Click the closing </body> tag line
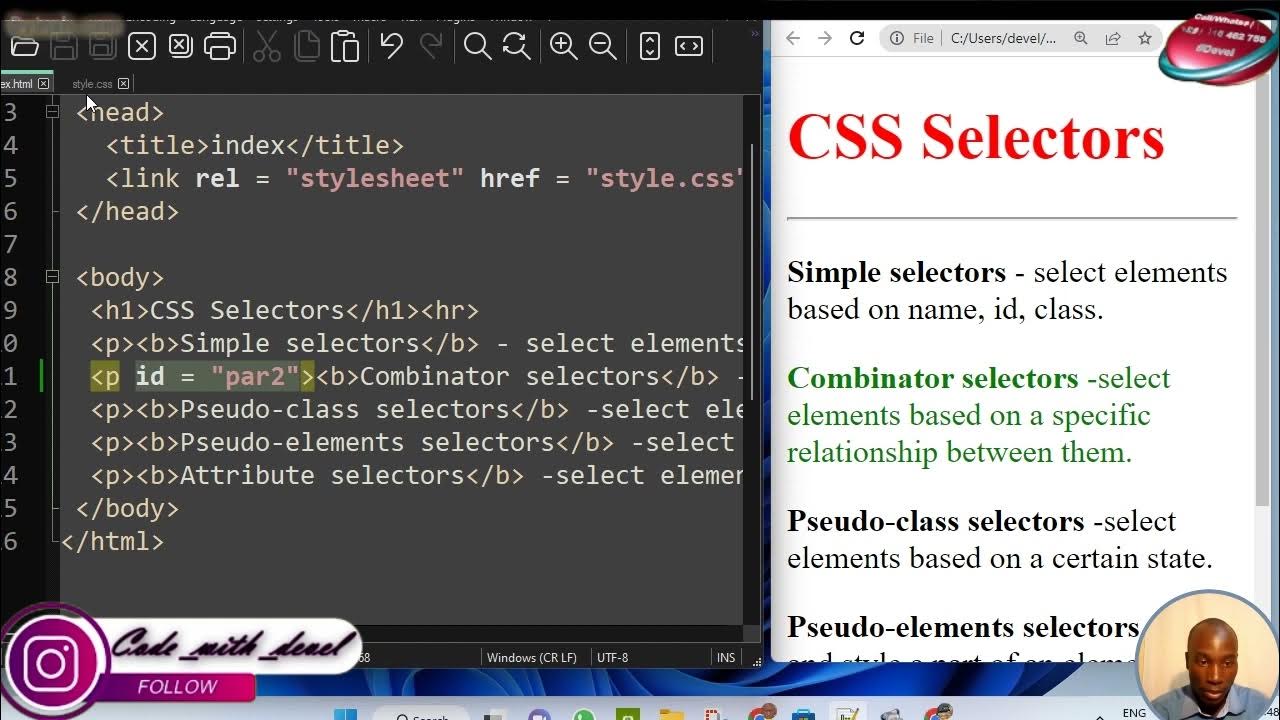Viewport: 1280px width, 720px height. [127, 508]
